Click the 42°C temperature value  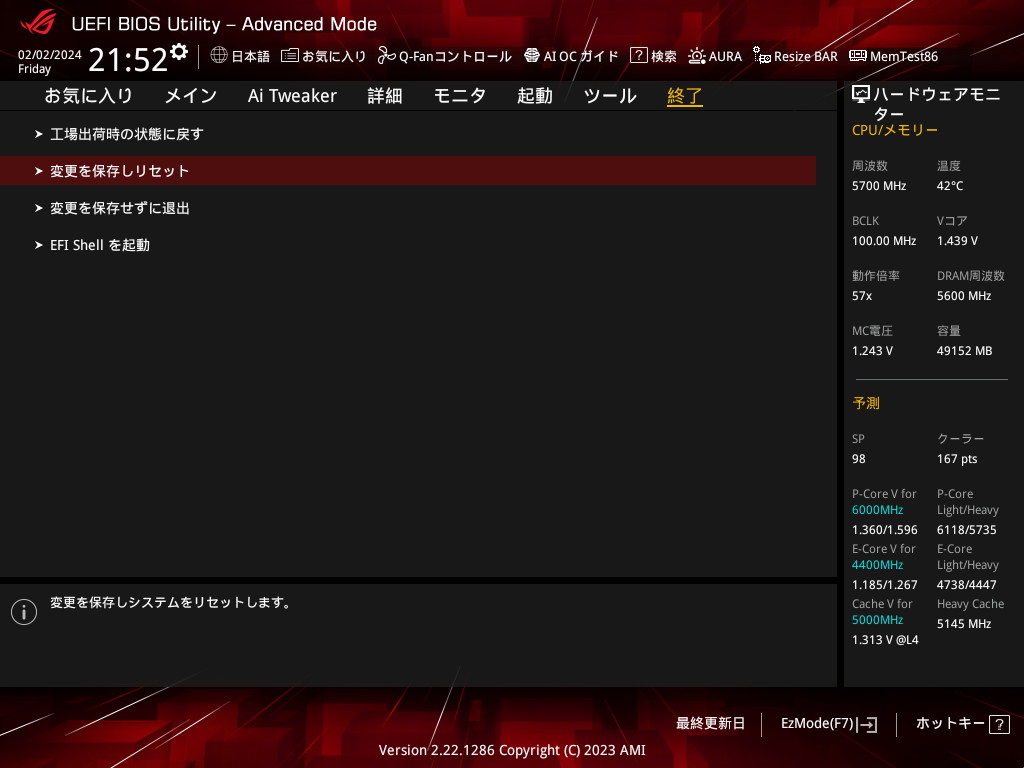coord(950,186)
